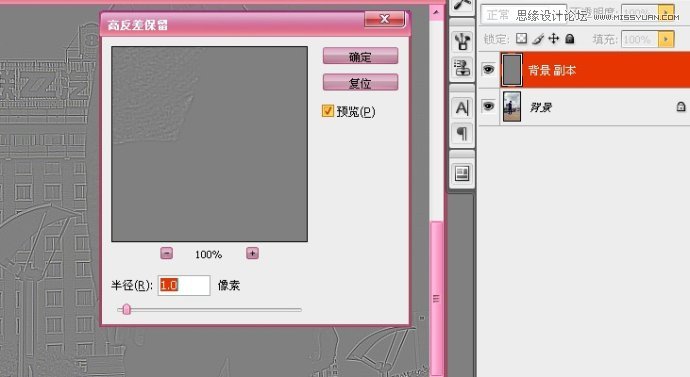Click the 填充 100% fill value field
Image resolution: width=690 pixels, height=377 pixels.
pos(640,39)
